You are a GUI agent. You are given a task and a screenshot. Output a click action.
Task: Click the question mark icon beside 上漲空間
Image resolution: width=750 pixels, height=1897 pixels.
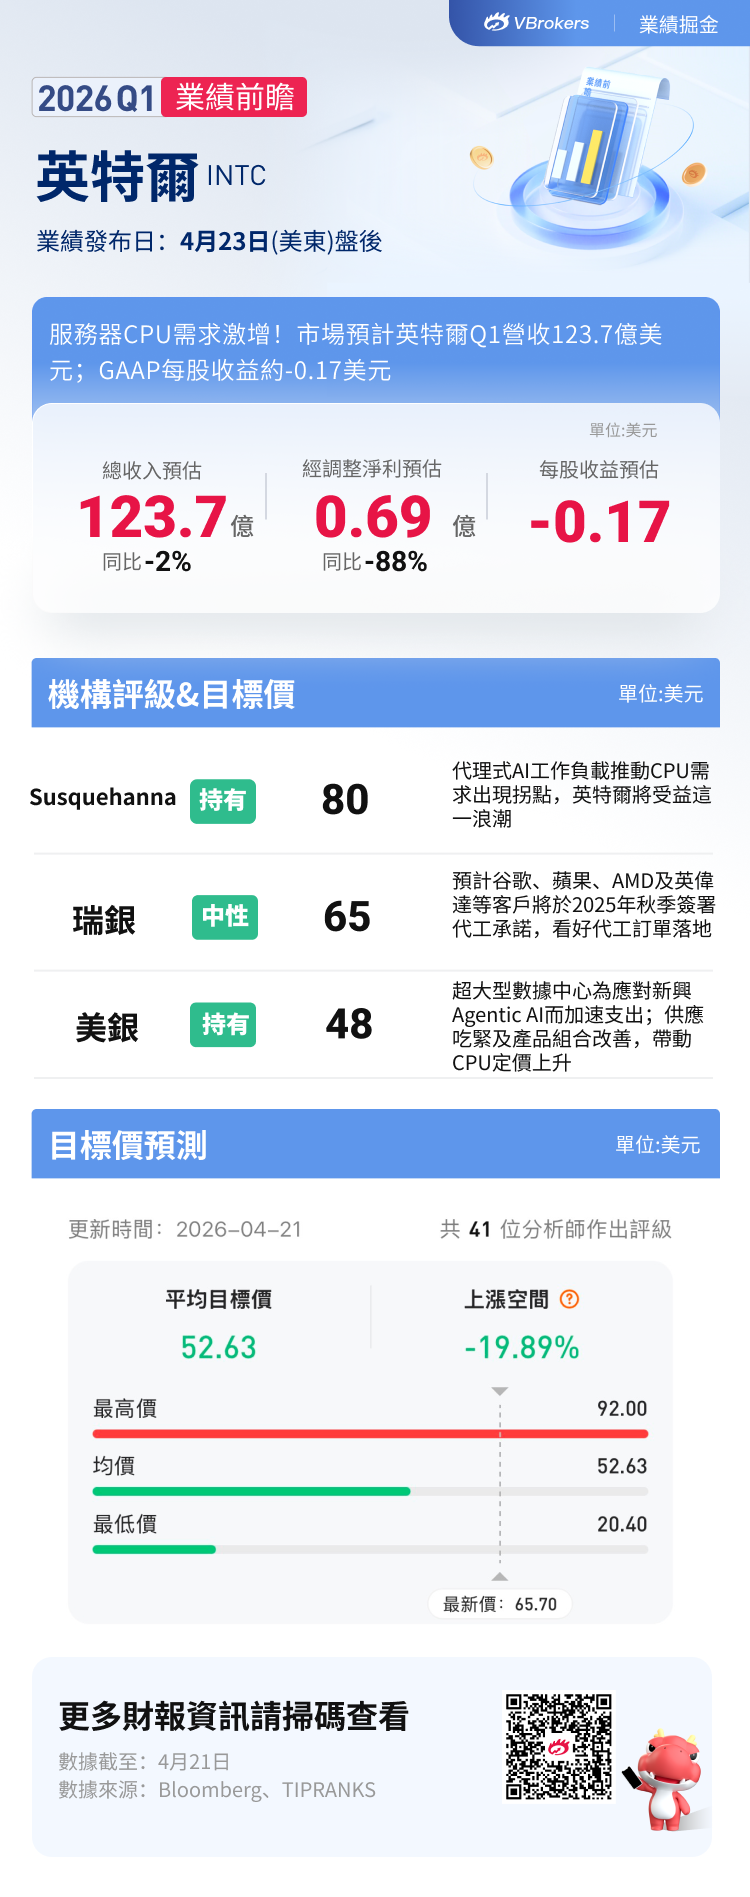tap(570, 1299)
